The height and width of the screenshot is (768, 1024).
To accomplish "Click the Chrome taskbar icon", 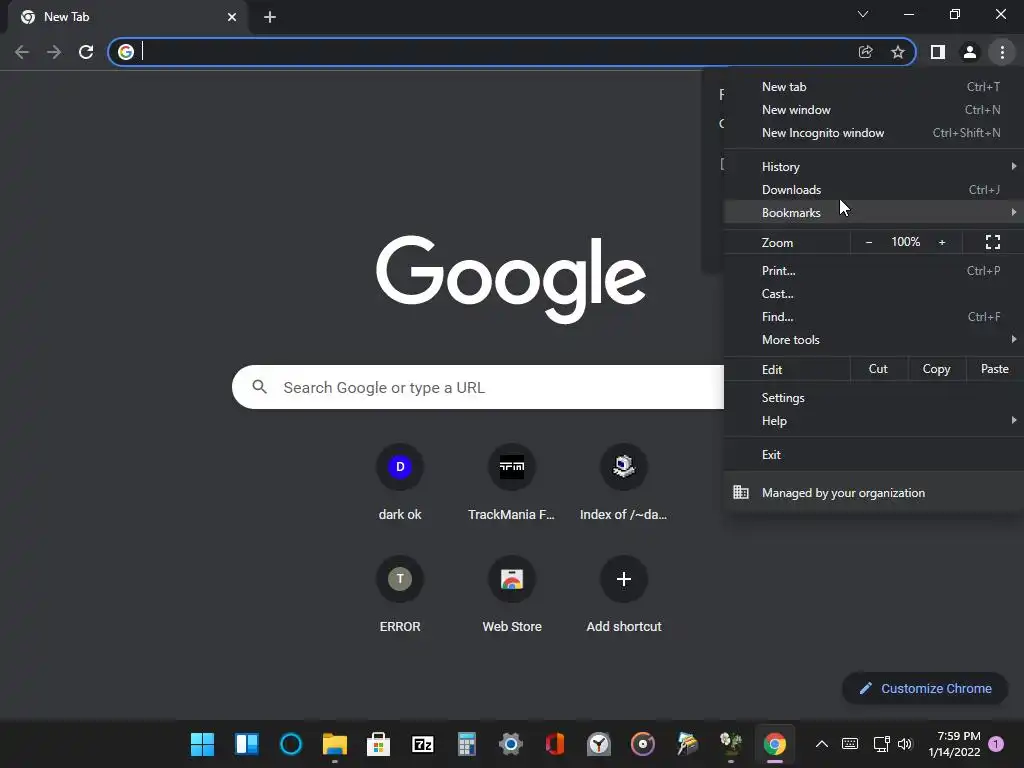I will click(775, 744).
